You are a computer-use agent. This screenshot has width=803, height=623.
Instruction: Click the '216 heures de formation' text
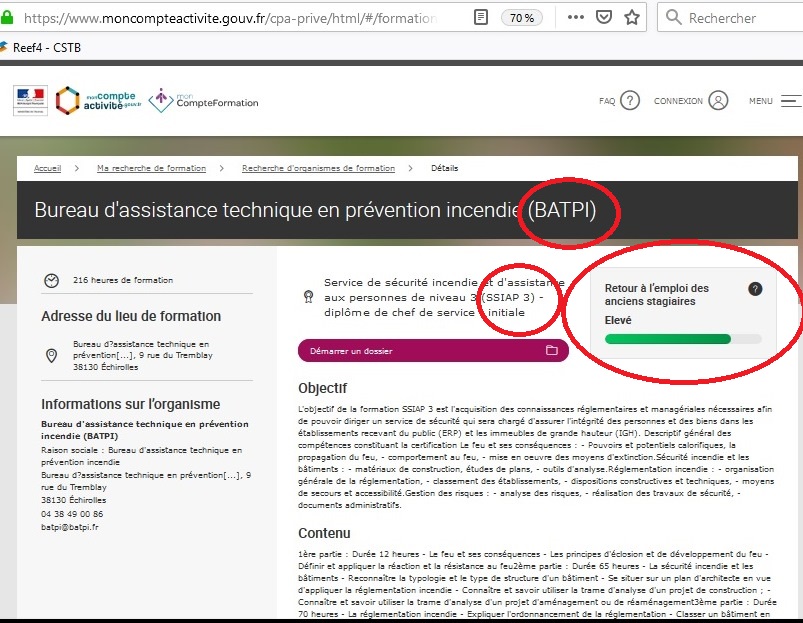click(123, 280)
